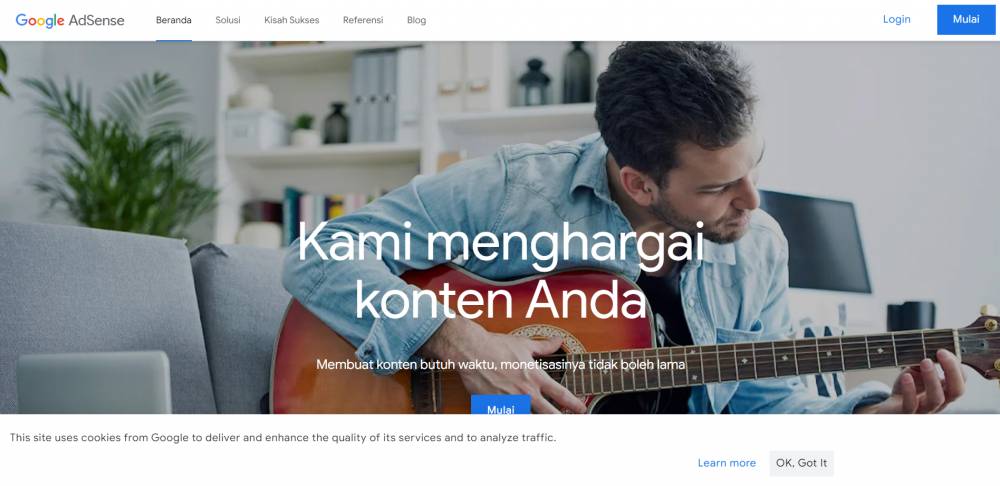Click the headline "Kami menghargai konten Anda"
The image size is (1000, 486).
point(501,270)
